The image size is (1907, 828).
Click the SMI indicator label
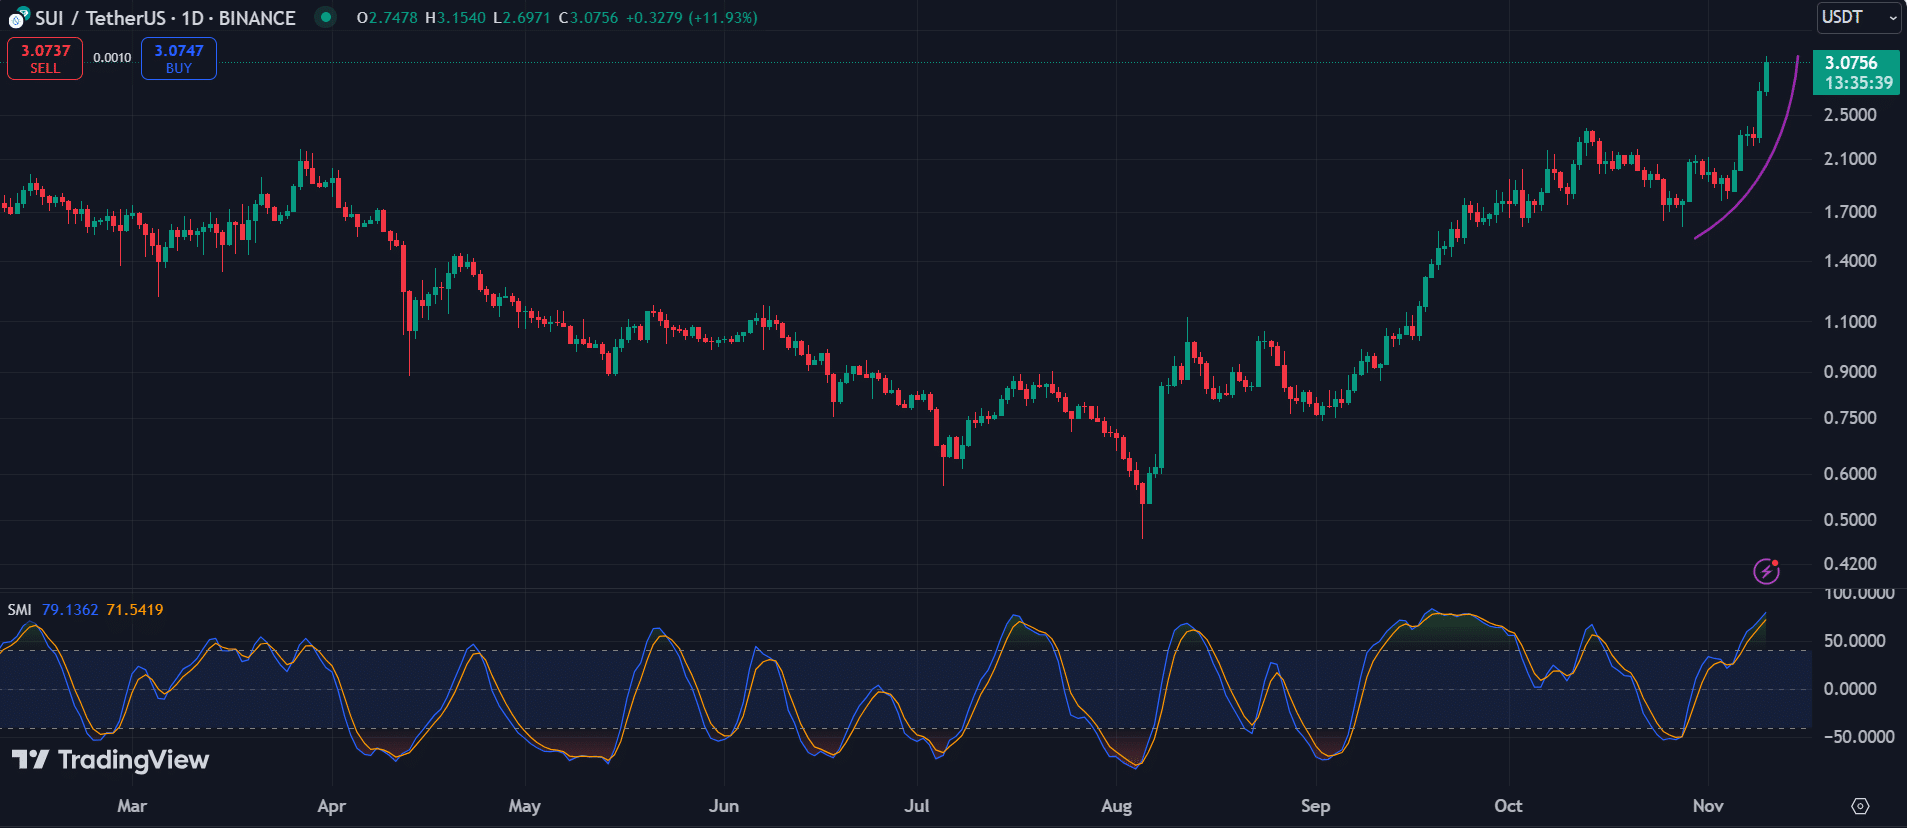[19, 610]
